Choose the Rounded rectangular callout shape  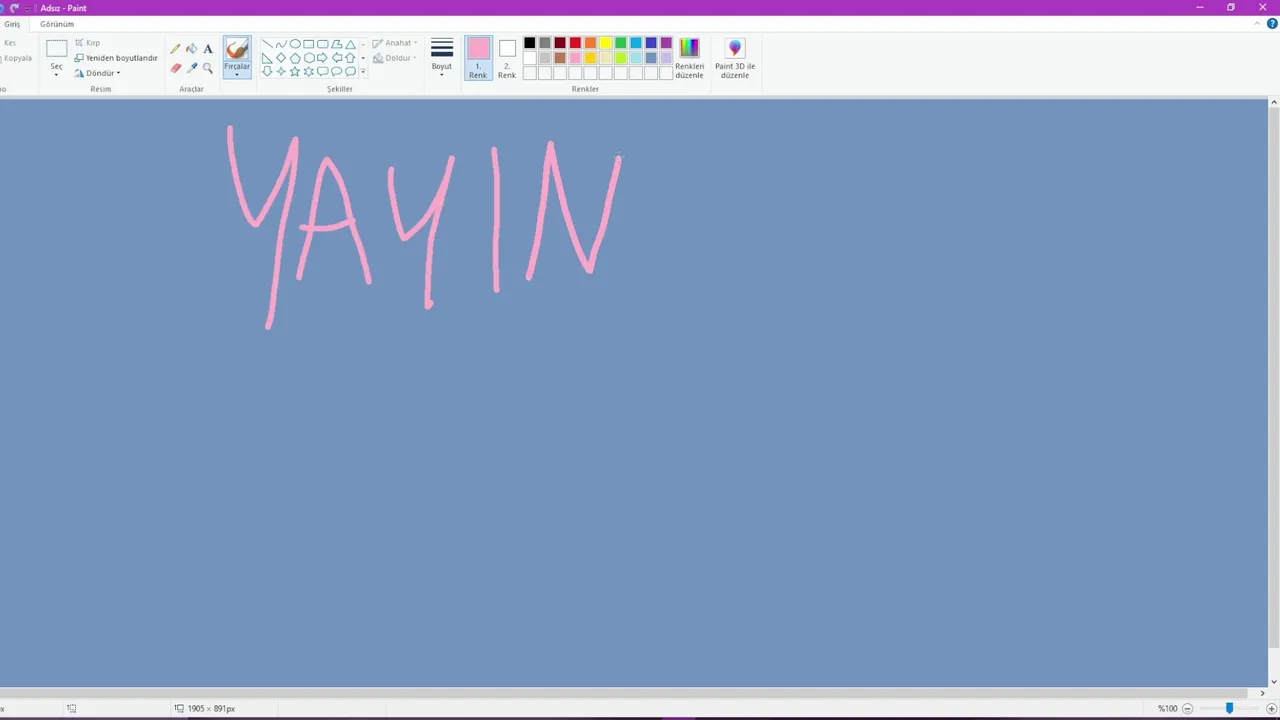pos(323,71)
